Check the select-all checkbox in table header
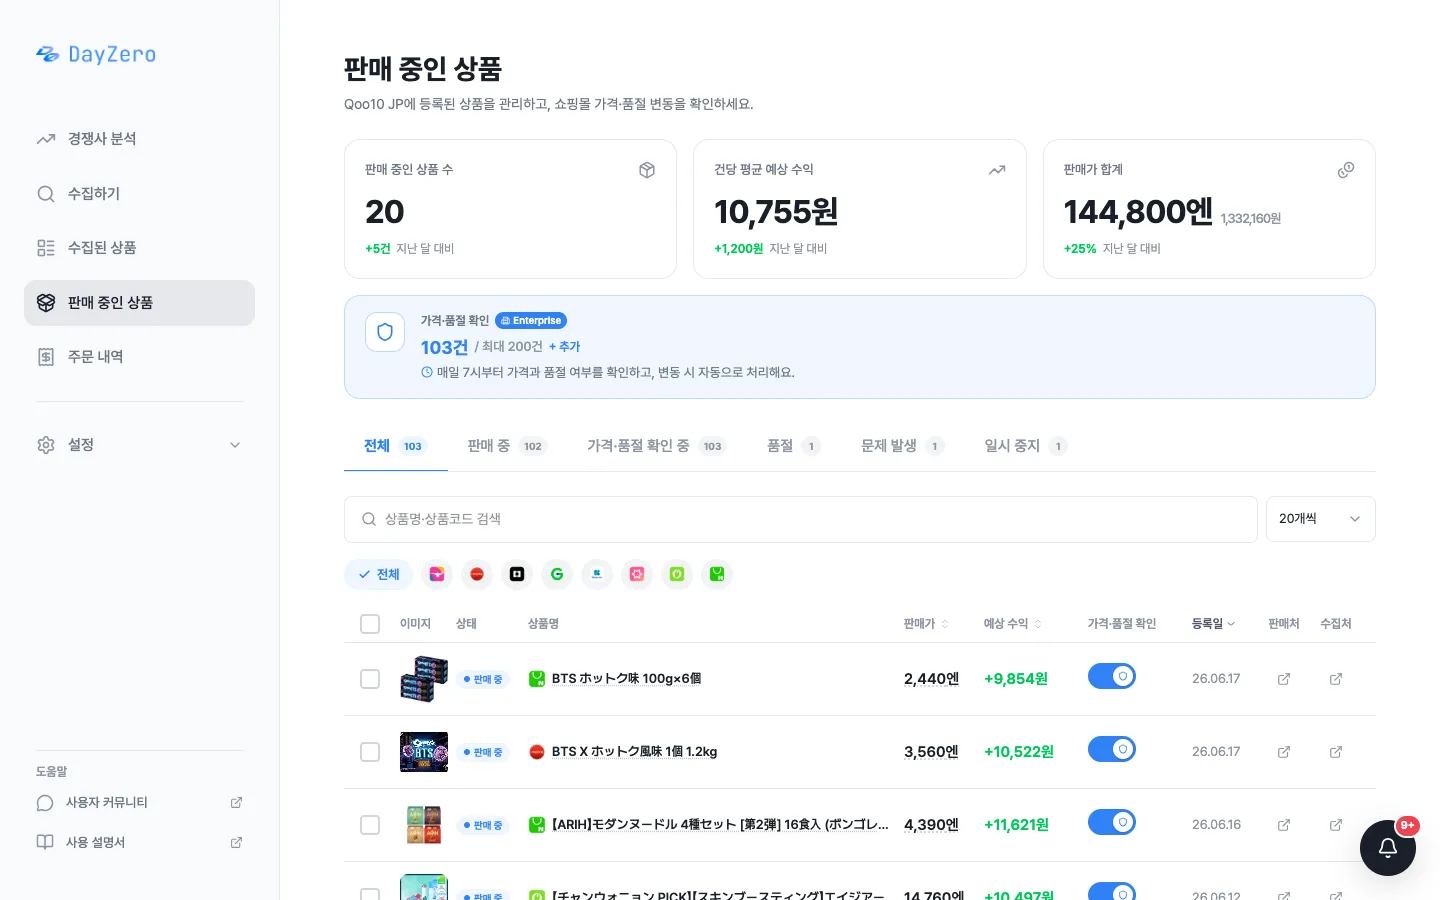Screen dimensions: 1440x900 (370, 624)
